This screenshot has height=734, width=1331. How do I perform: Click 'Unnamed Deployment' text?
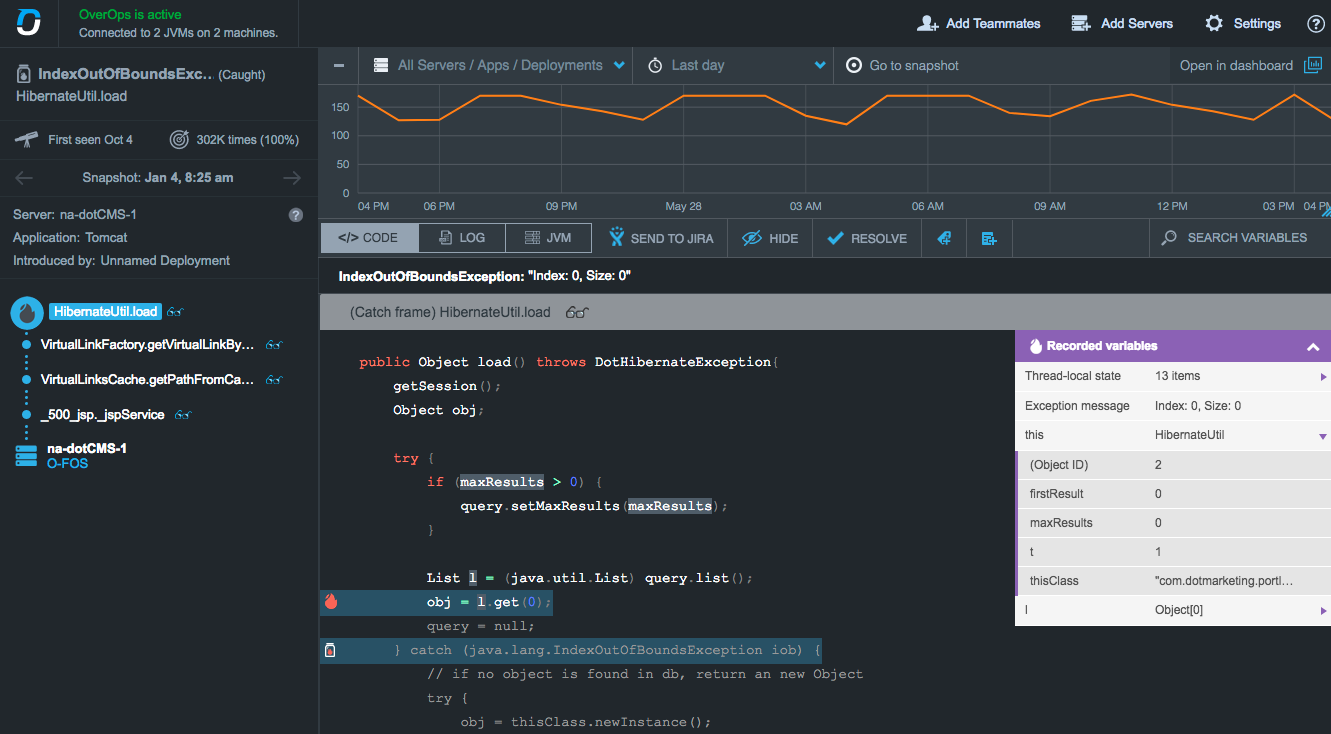click(165, 261)
